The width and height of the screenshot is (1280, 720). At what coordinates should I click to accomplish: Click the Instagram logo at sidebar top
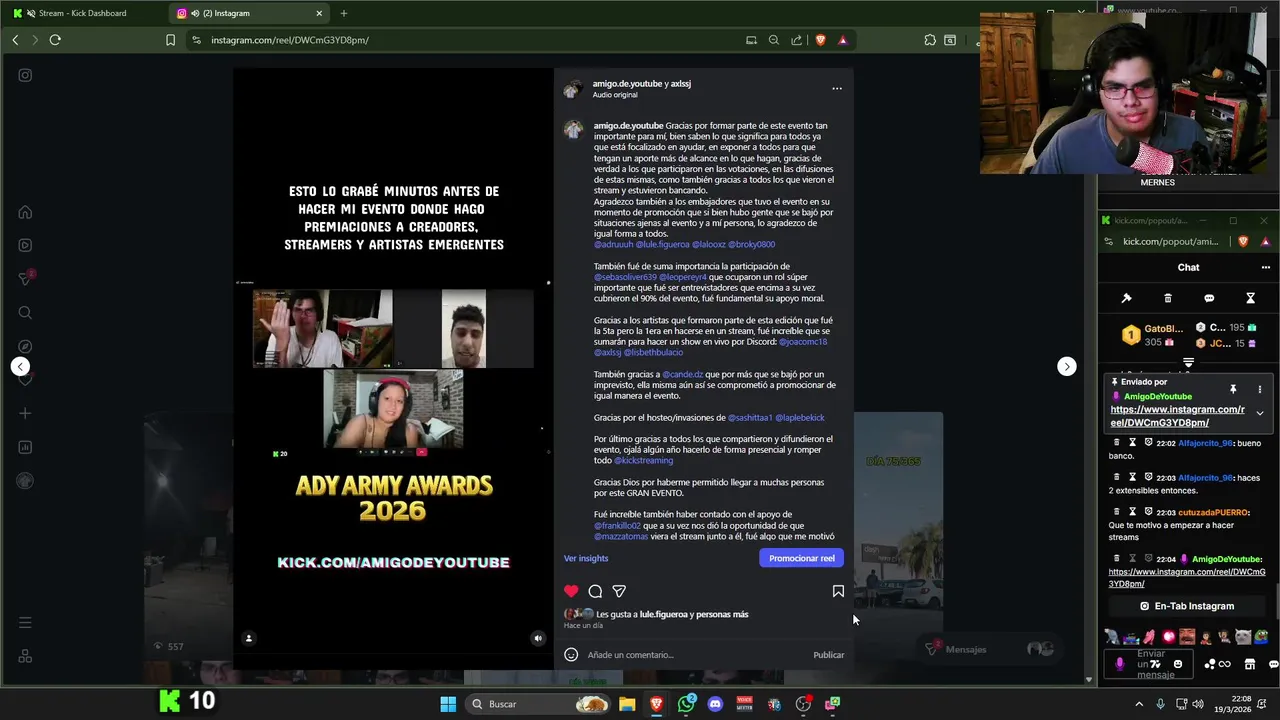tap(25, 75)
